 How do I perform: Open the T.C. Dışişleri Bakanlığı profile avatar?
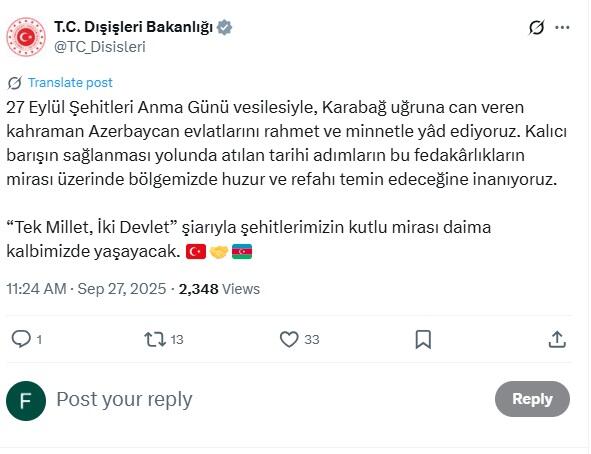(x=26, y=37)
